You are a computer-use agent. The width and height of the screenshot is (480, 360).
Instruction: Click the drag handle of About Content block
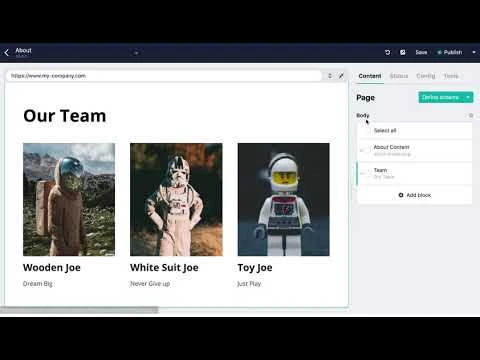click(x=362, y=150)
